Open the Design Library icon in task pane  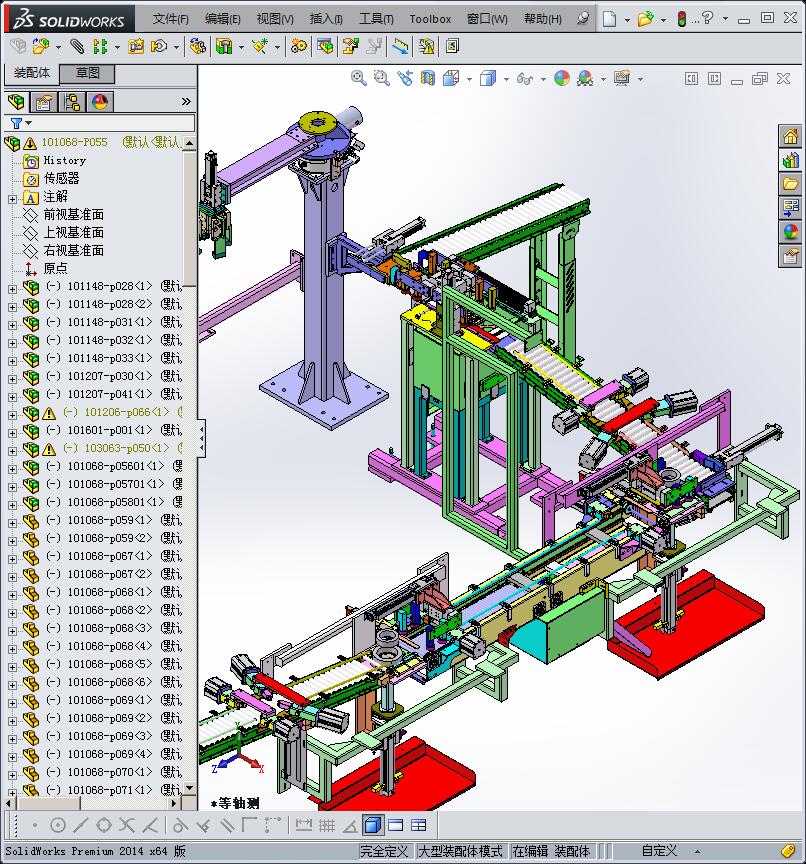(790, 160)
